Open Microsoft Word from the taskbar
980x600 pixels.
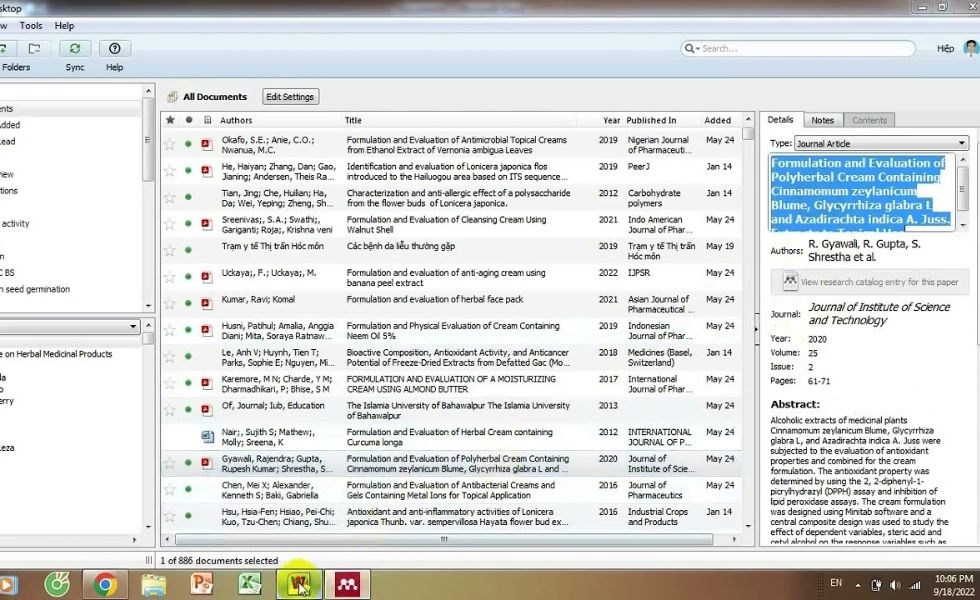pos(299,584)
